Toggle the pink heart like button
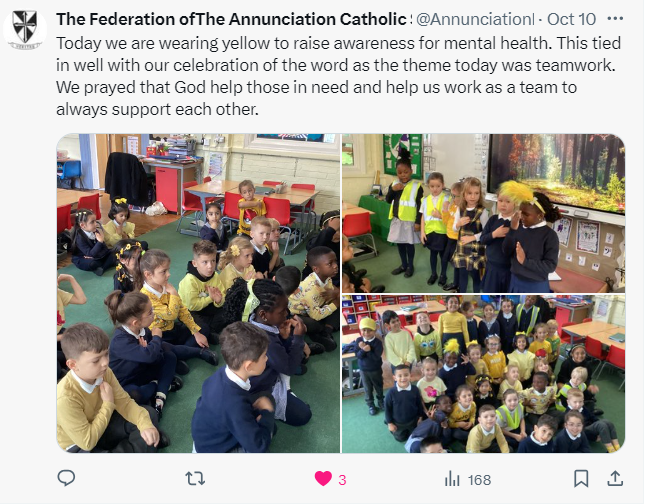The image size is (654, 504). (x=323, y=479)
